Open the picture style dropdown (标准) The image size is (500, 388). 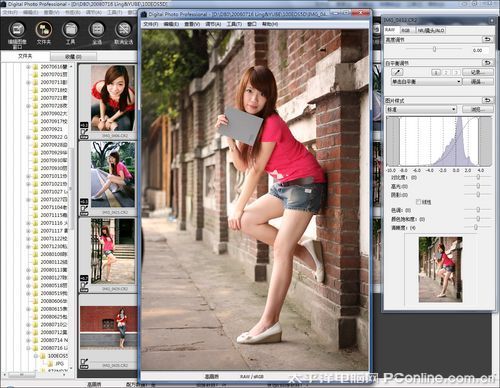pos(421,109)
